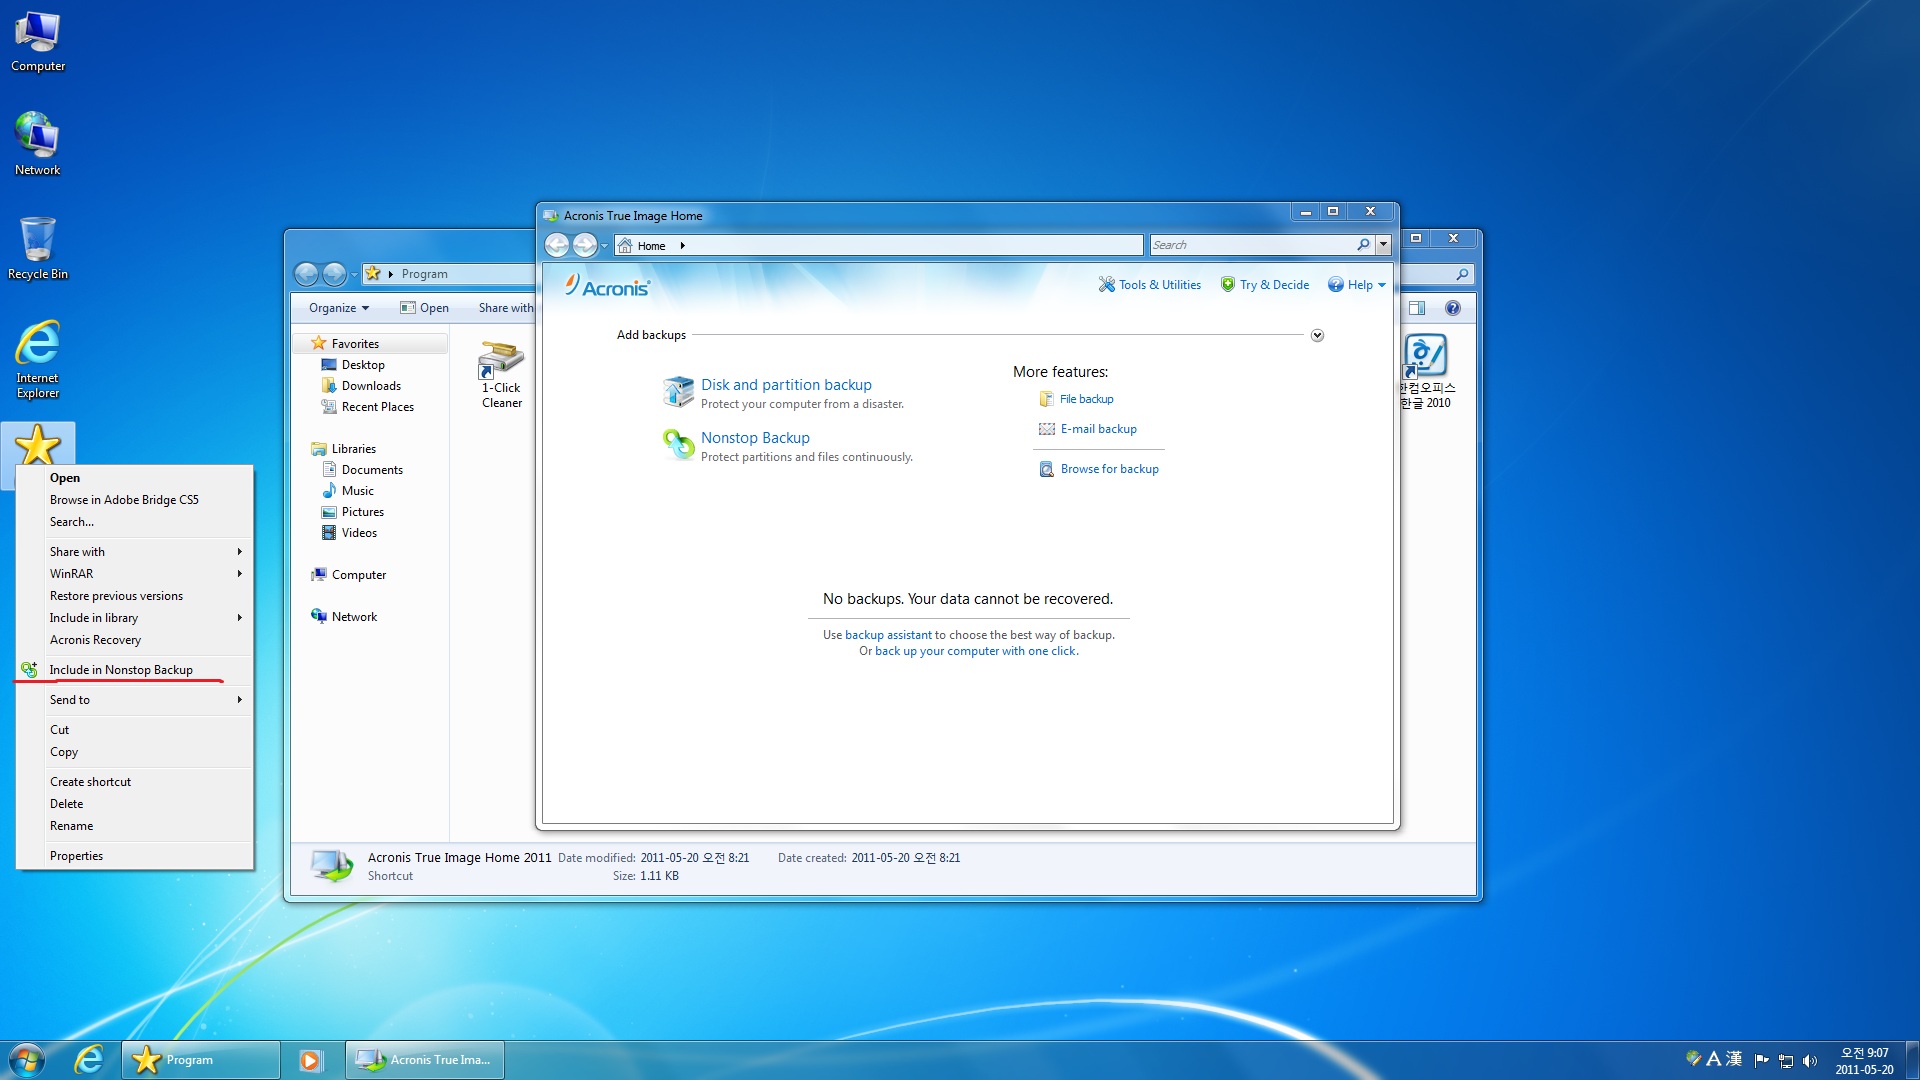This screenshot has width=1920, height=1080.
Task: Choose Acronis Recovery menu item
Action: click(134, 640)
